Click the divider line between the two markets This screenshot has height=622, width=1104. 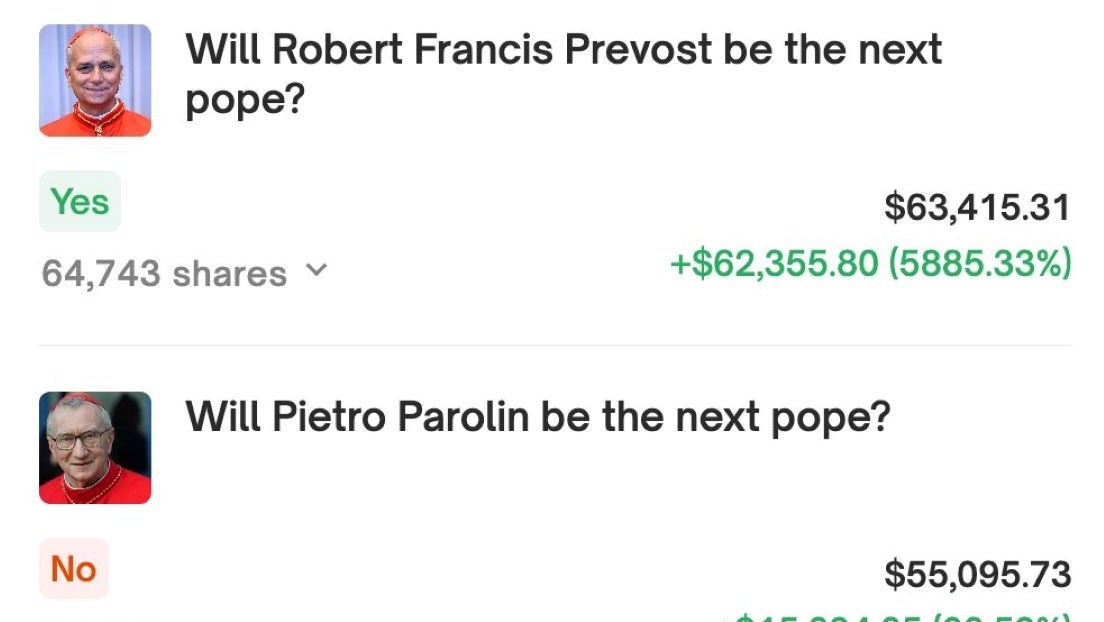point(556,346)
